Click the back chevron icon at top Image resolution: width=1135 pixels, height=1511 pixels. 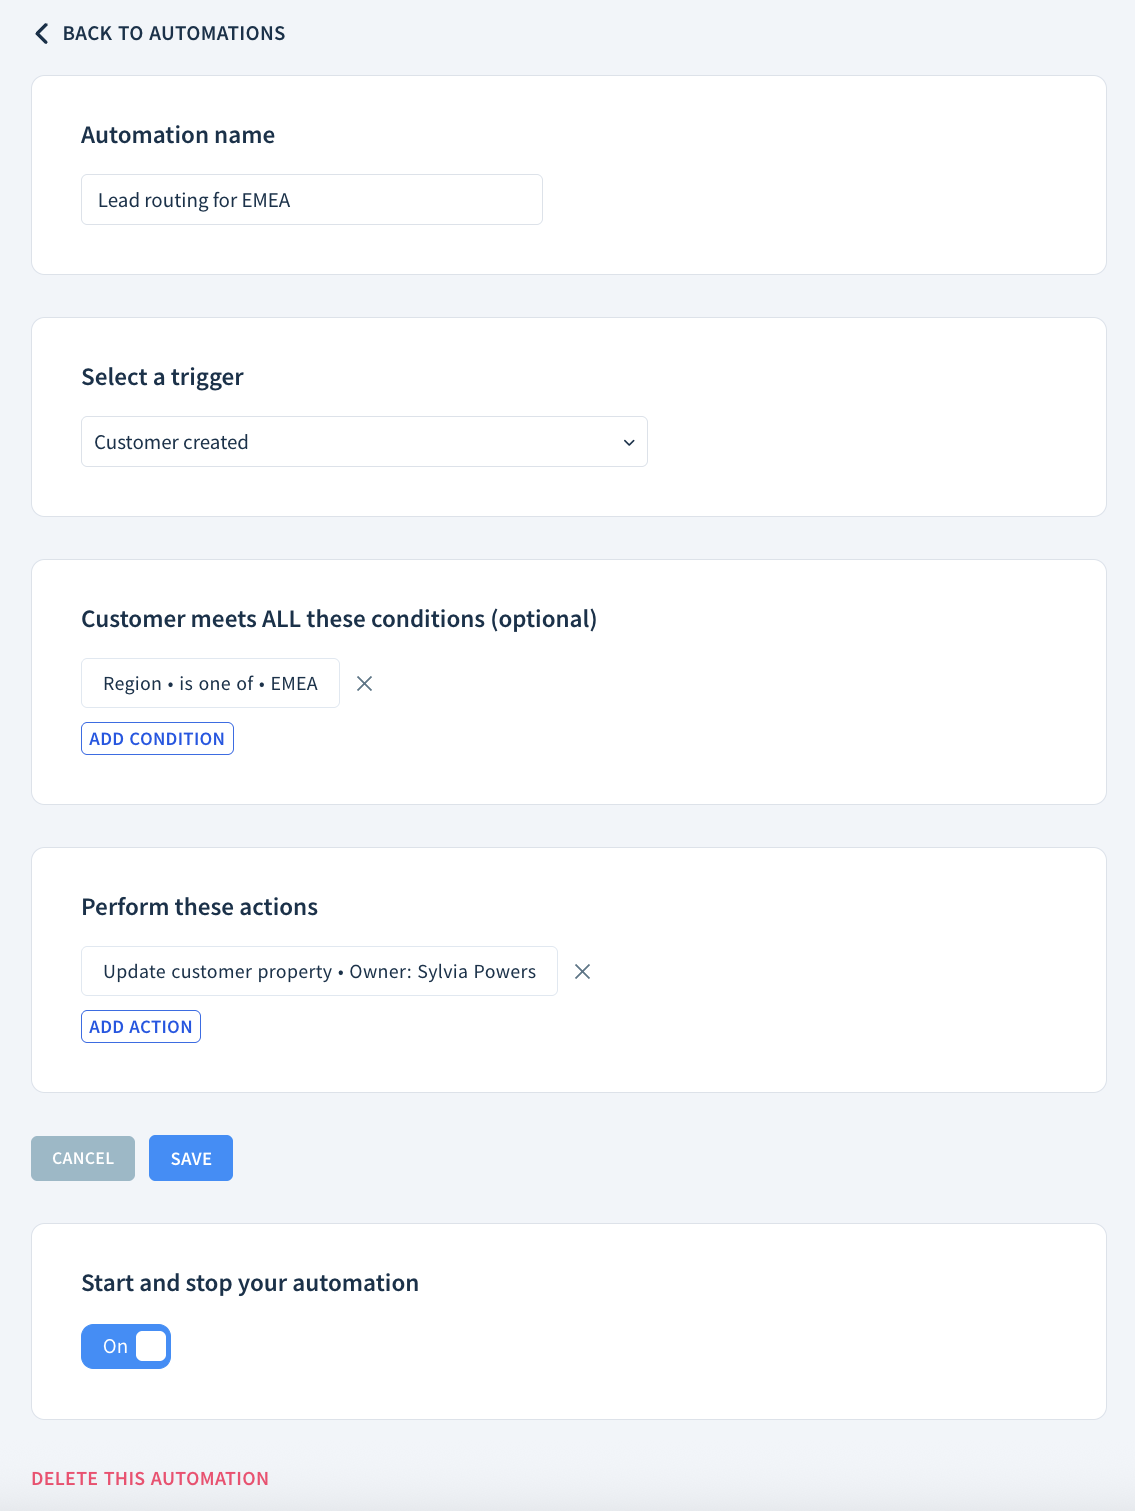[41, 33]
